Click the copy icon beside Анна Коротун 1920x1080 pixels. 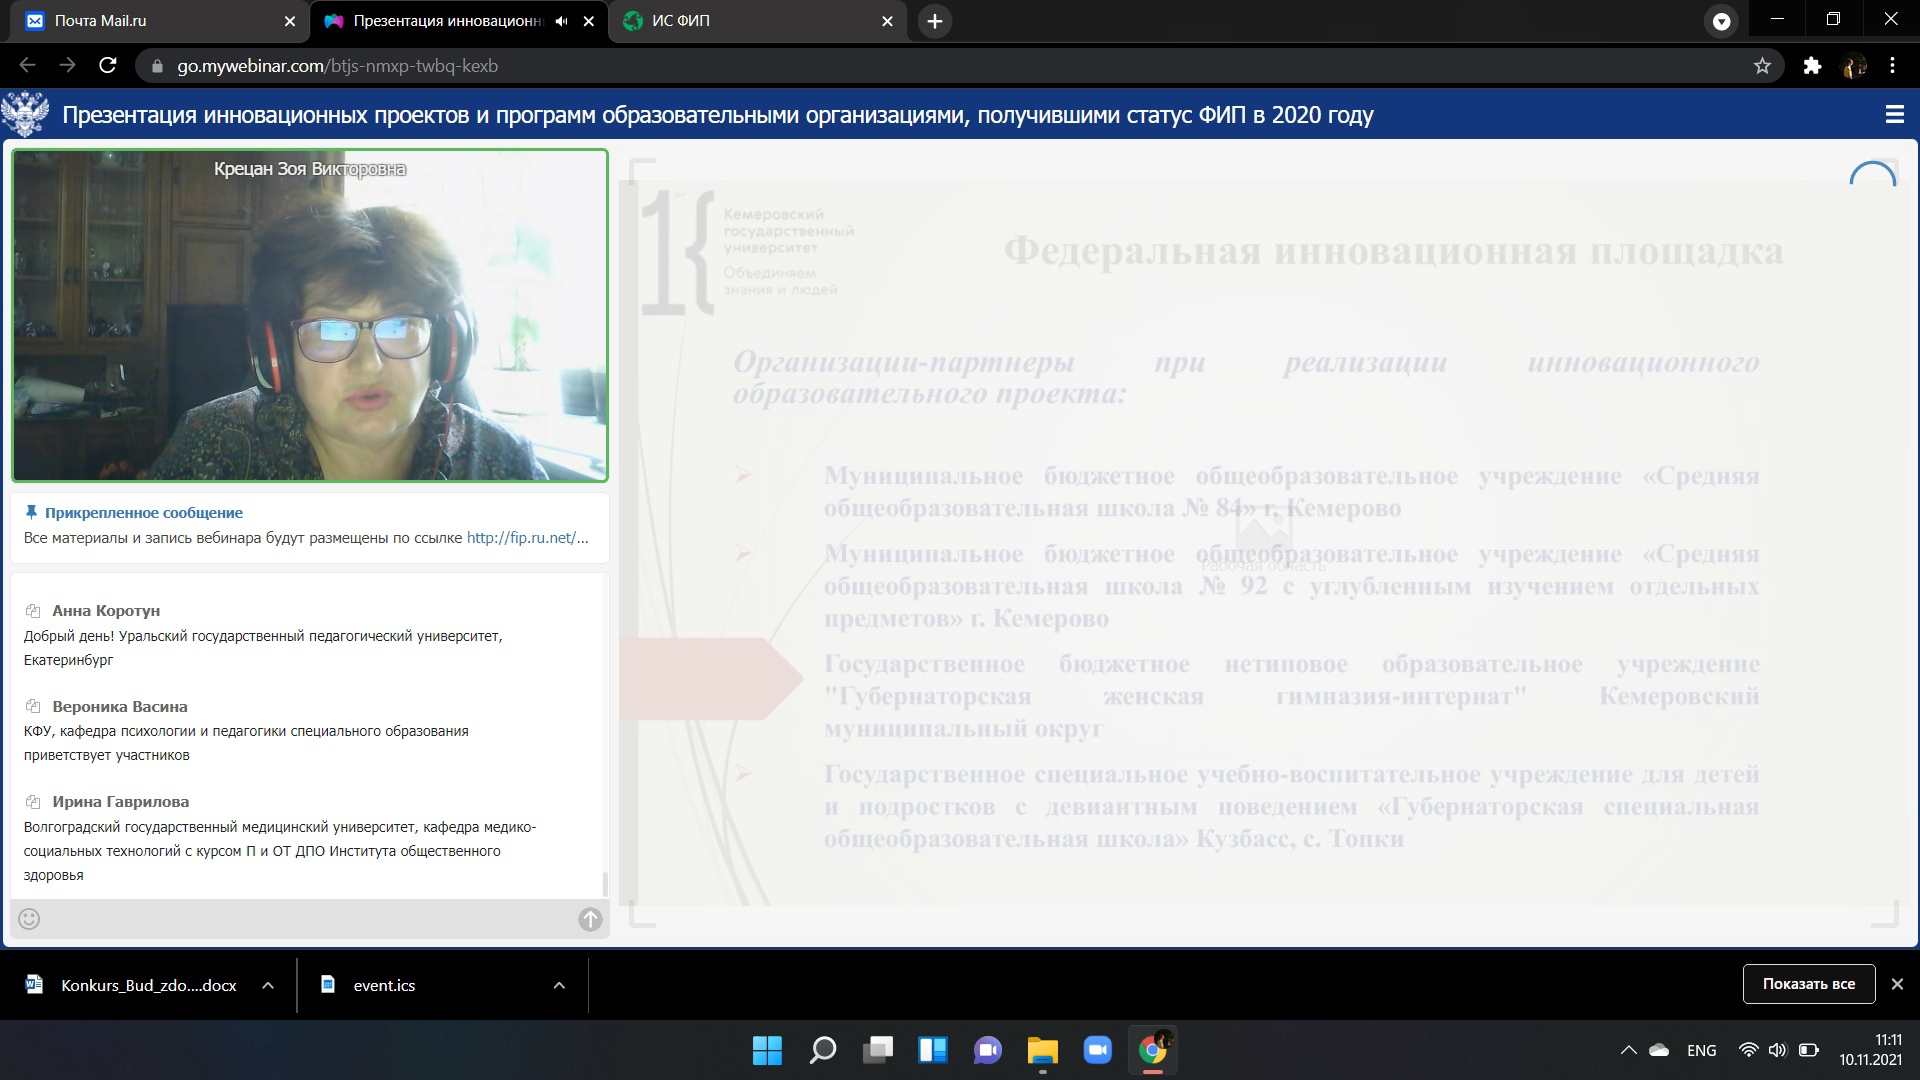(x=33, y=611)
